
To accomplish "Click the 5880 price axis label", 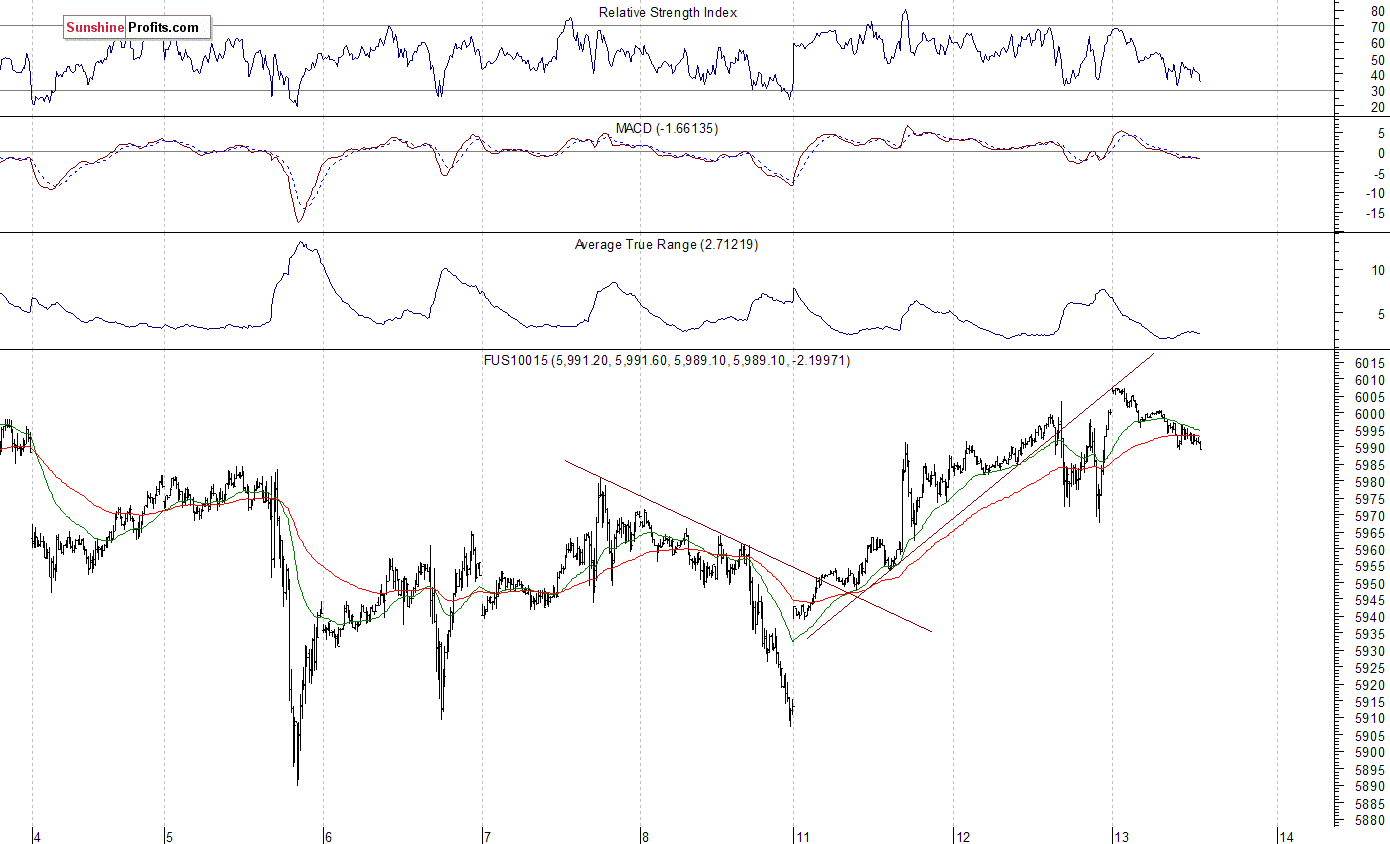I will [1371, 820].
